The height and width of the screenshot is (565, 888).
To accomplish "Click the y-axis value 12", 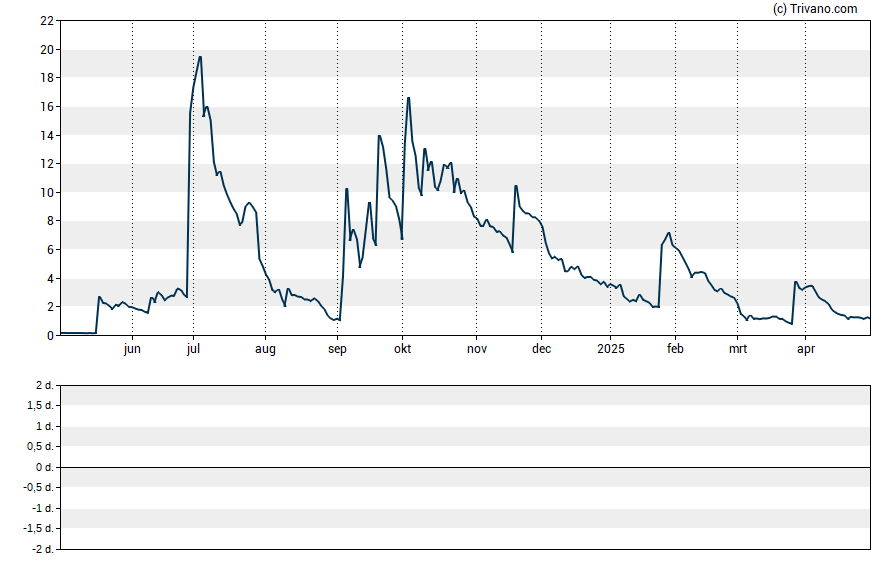I will pyautogui.click(x=47, y=164).
